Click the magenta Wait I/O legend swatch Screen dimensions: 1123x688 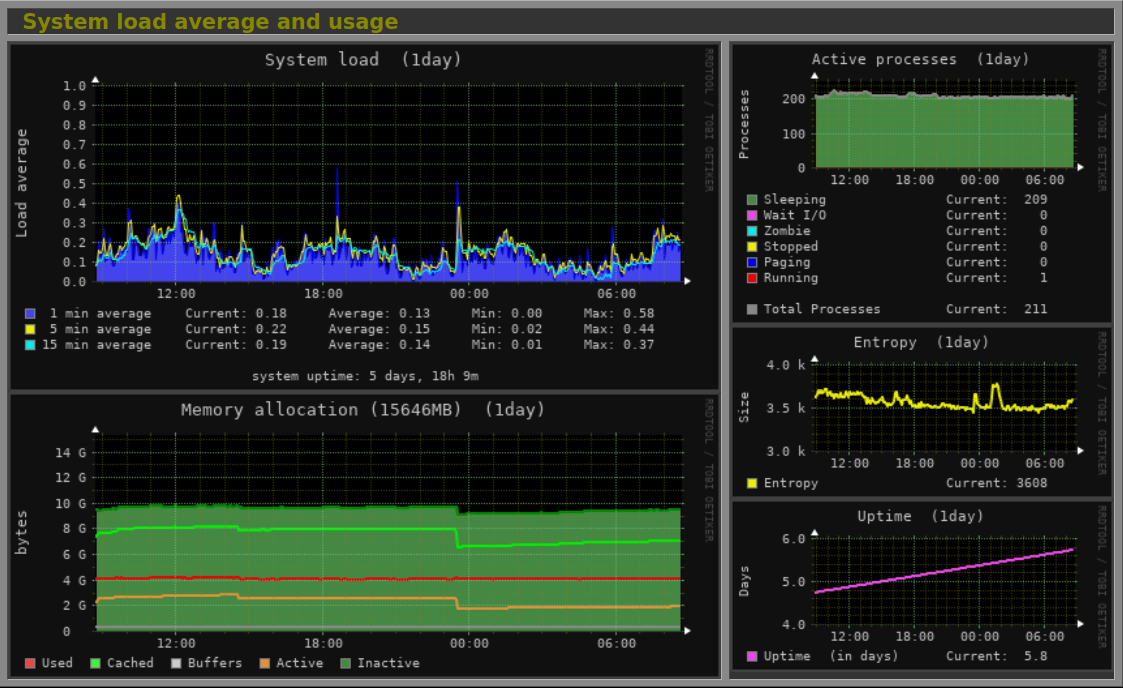(x=752, y=215)
